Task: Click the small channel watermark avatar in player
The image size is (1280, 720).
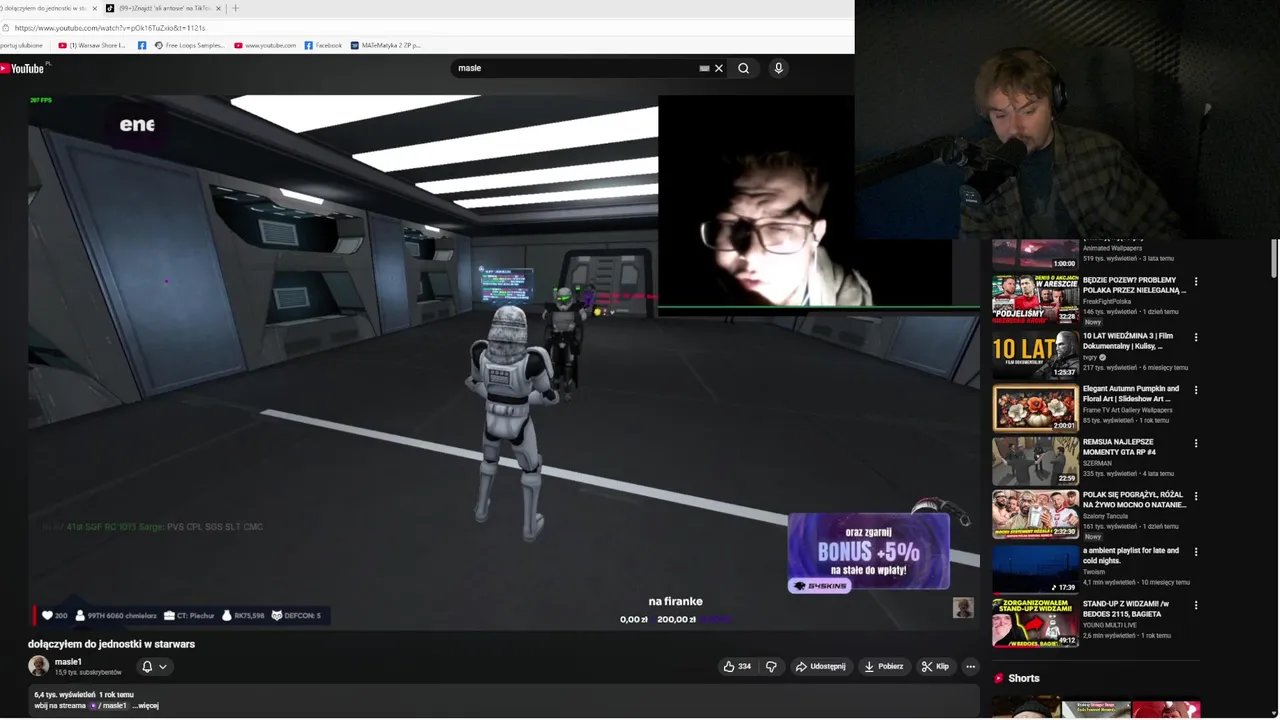Action: coord(963,608)
